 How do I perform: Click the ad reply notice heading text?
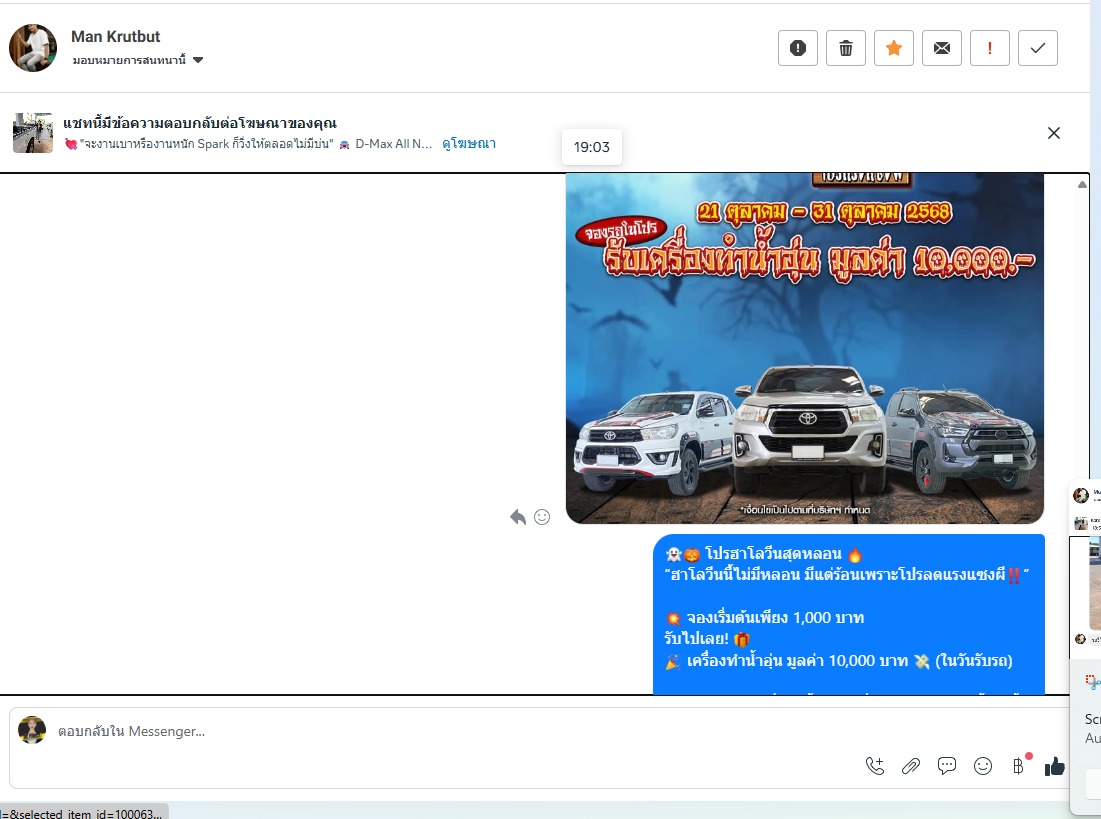200,124
